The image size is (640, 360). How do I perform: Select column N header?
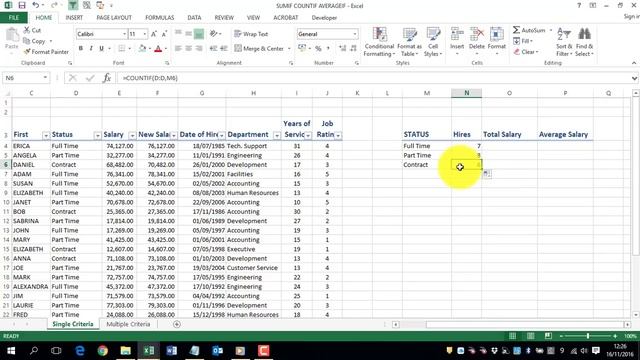(467, 93)
